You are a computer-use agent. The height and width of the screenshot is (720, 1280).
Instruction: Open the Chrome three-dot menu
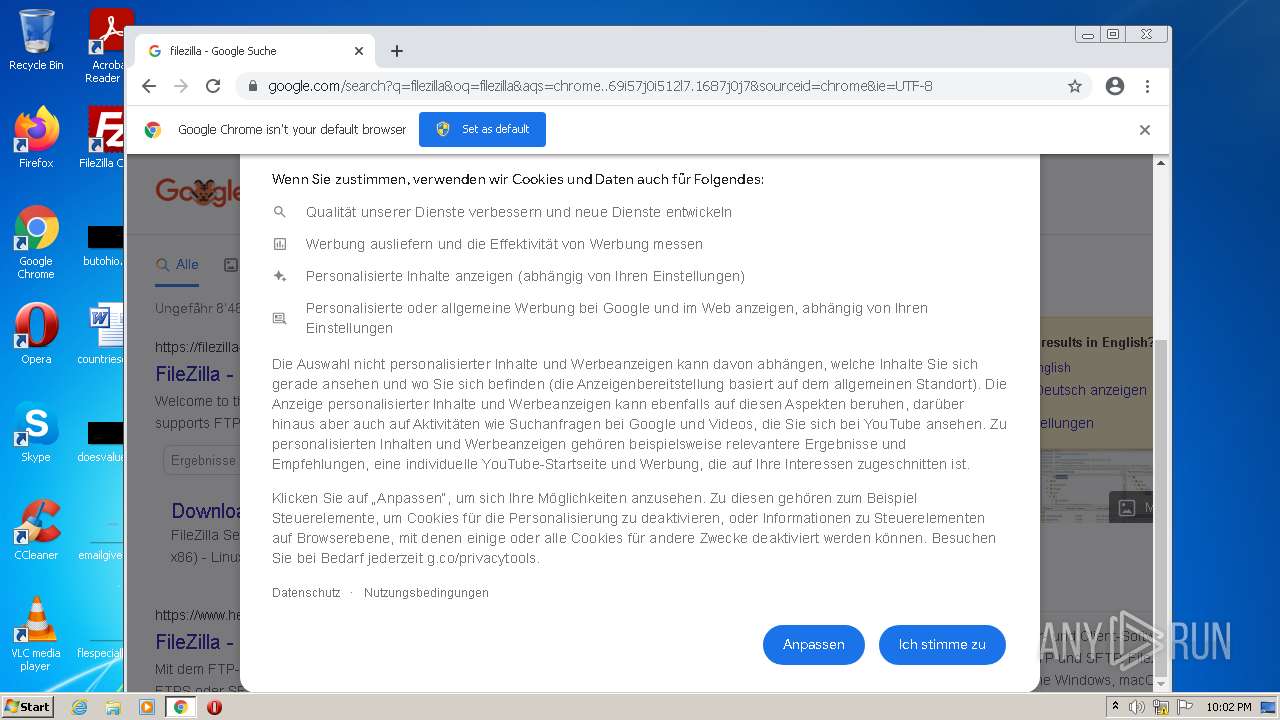[1148, 86]
